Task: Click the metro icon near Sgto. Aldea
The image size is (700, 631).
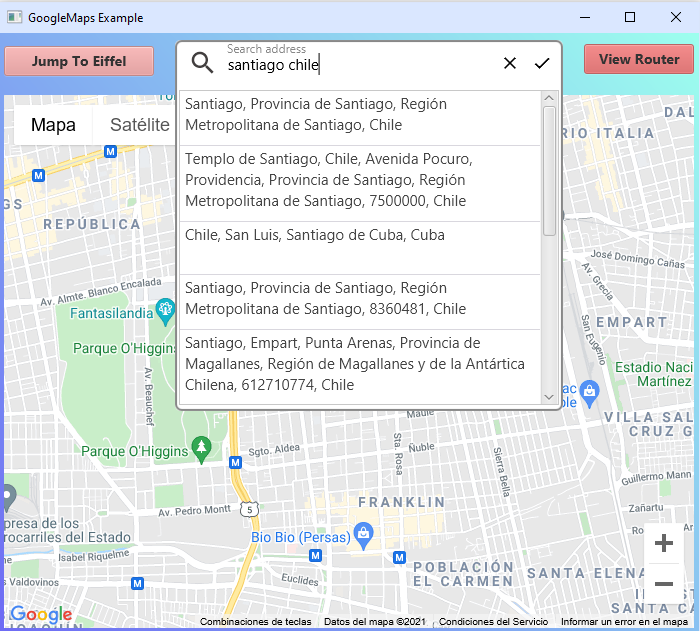Action: point(235,463)
